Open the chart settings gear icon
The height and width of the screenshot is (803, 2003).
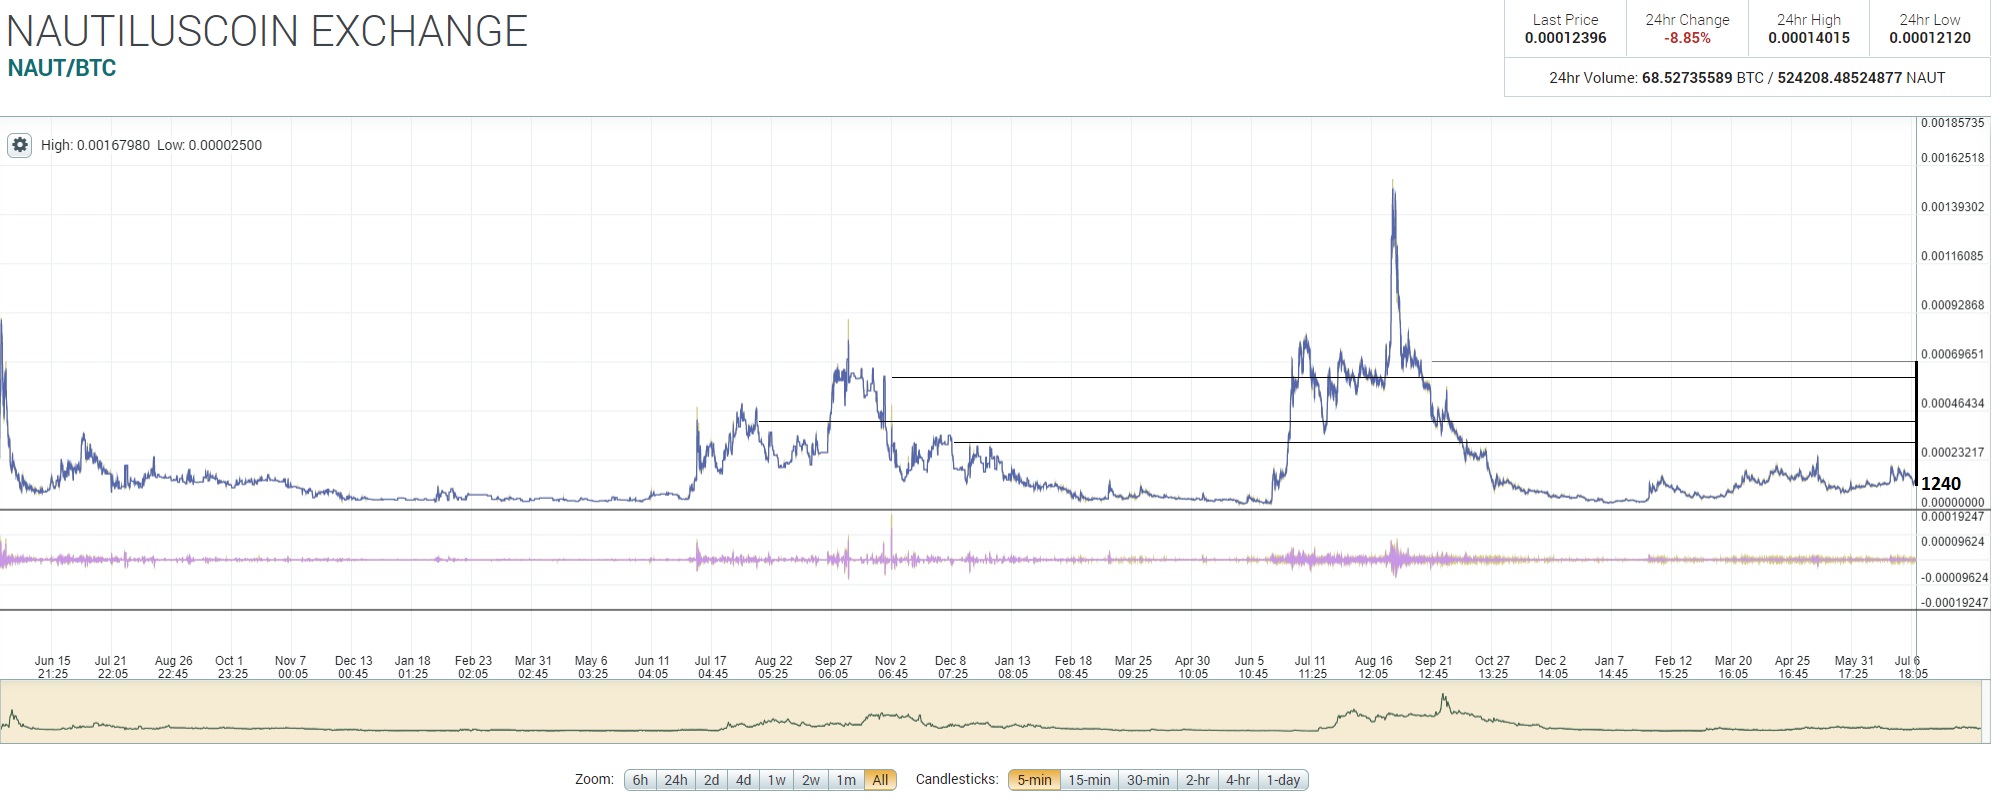(20, 145)
